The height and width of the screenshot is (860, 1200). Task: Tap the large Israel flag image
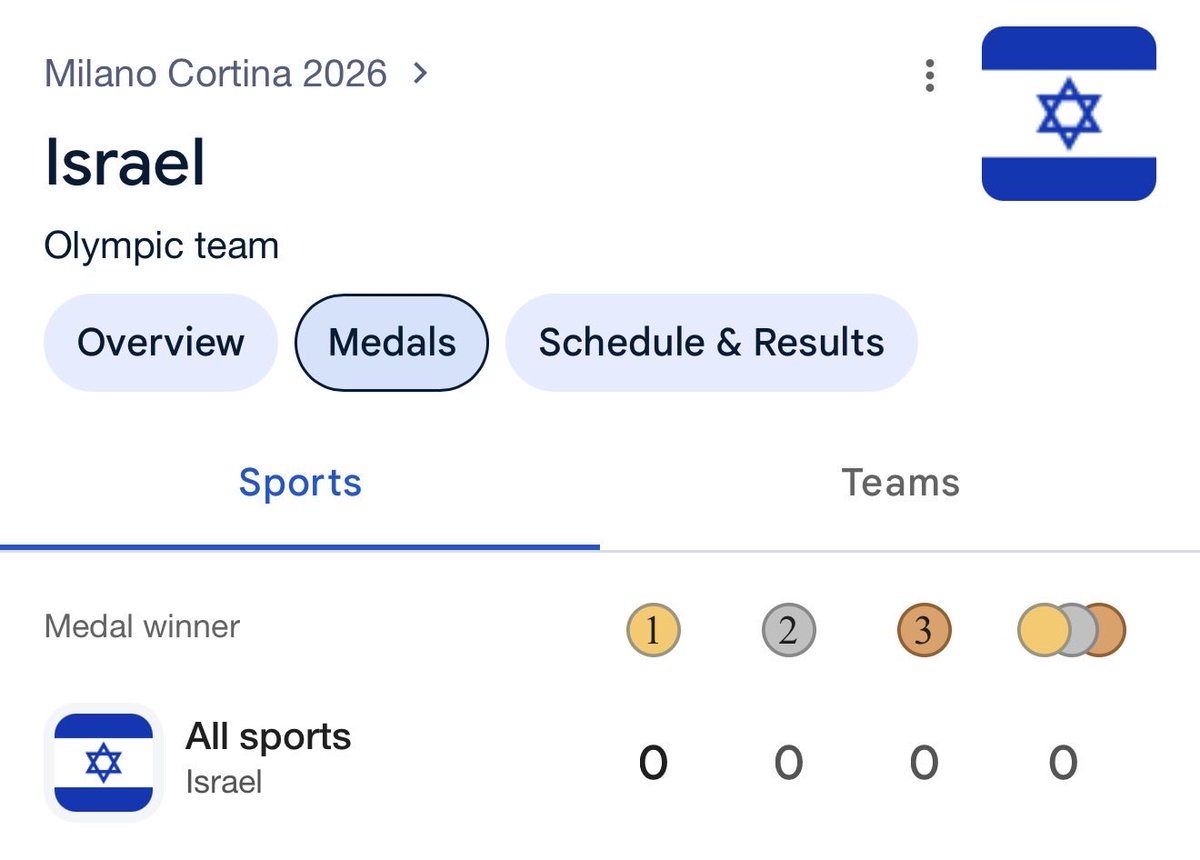(1069, 113)
